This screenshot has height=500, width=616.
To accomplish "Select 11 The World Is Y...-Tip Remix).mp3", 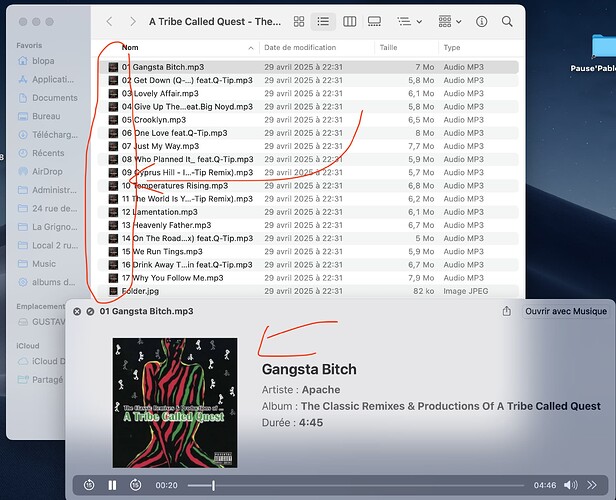I will [308, 199].
